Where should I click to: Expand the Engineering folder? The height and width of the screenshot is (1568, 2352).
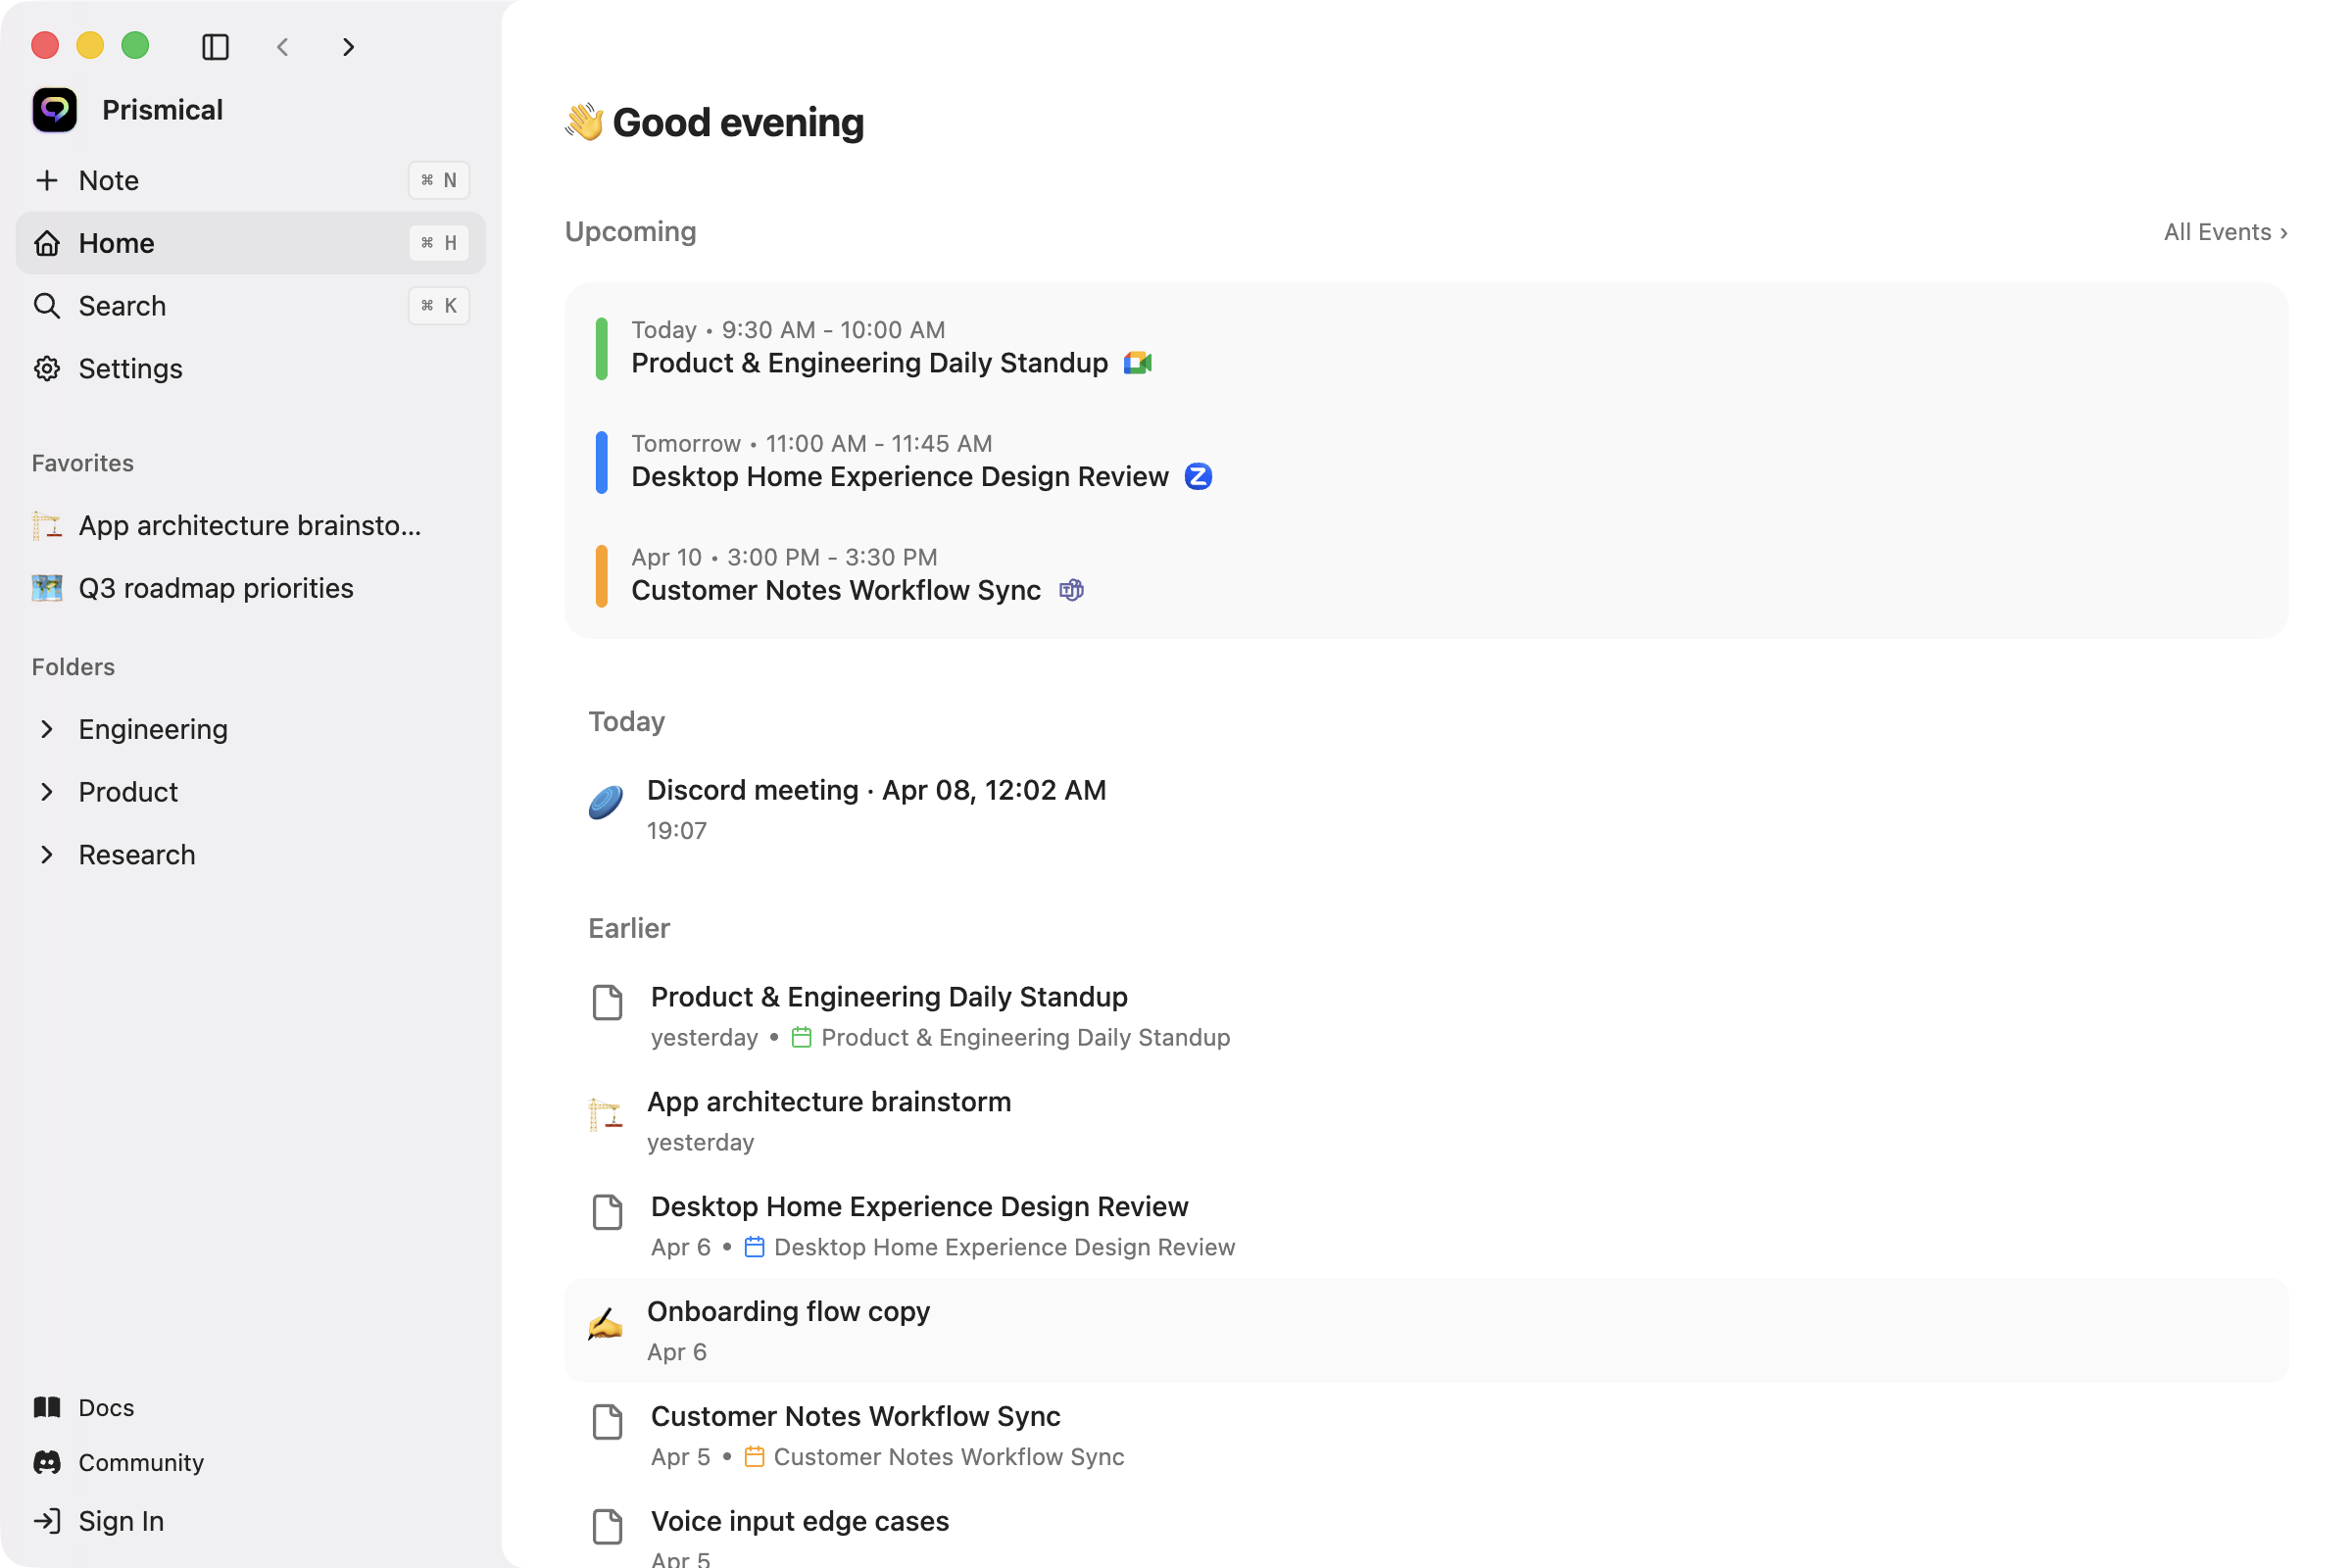(47, 729)
